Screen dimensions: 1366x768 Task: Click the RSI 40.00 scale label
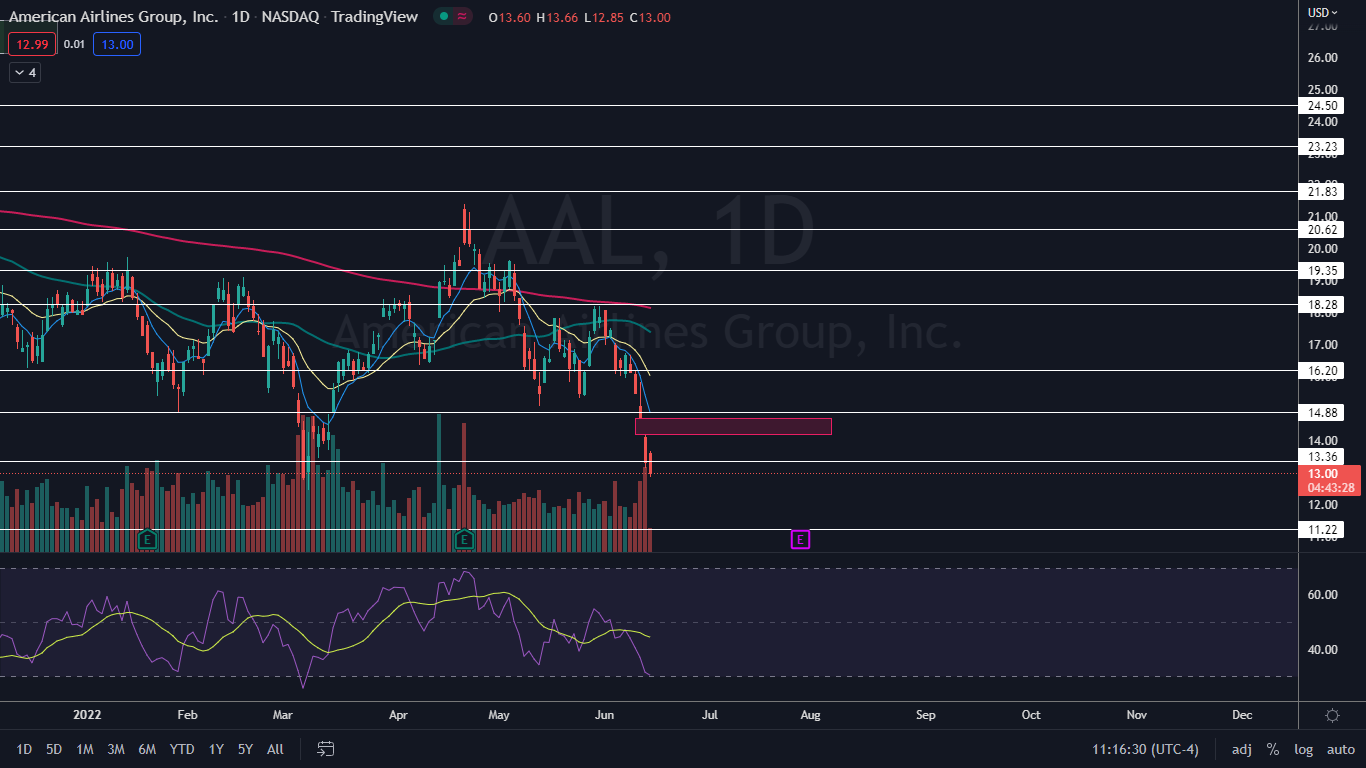pyautogui.click(x=1322, y=650)
